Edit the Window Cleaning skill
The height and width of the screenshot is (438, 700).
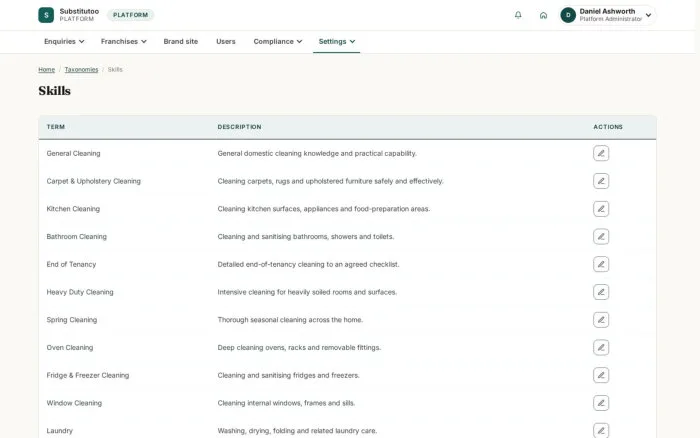point(601,403)
